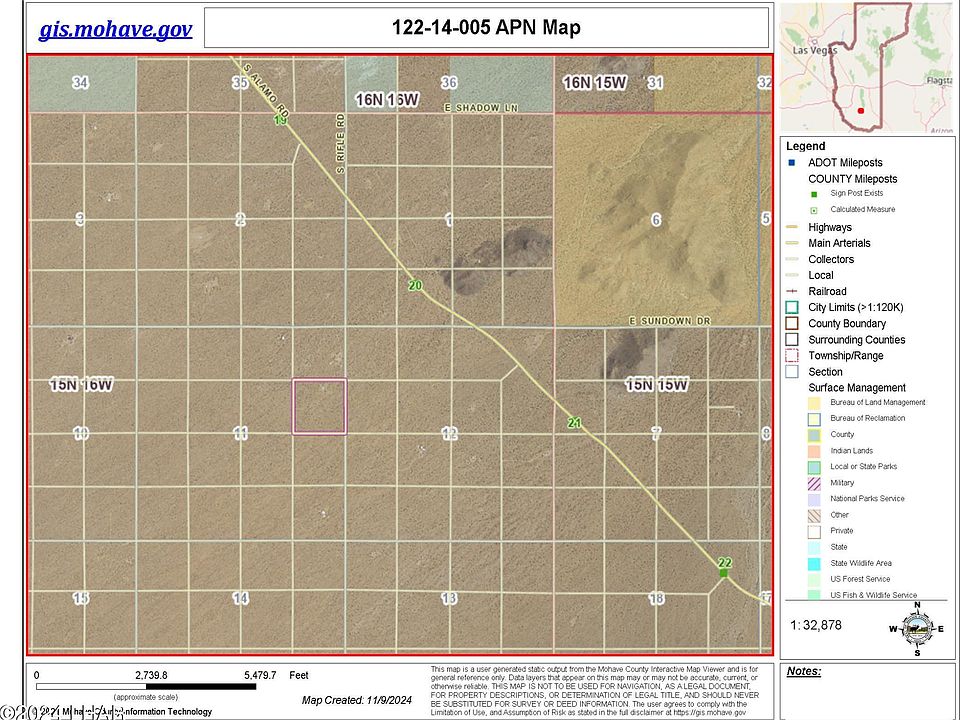Click the locator overview map thumbnail
This screenshot has width=960, height=720.
(x=868, y=68)
